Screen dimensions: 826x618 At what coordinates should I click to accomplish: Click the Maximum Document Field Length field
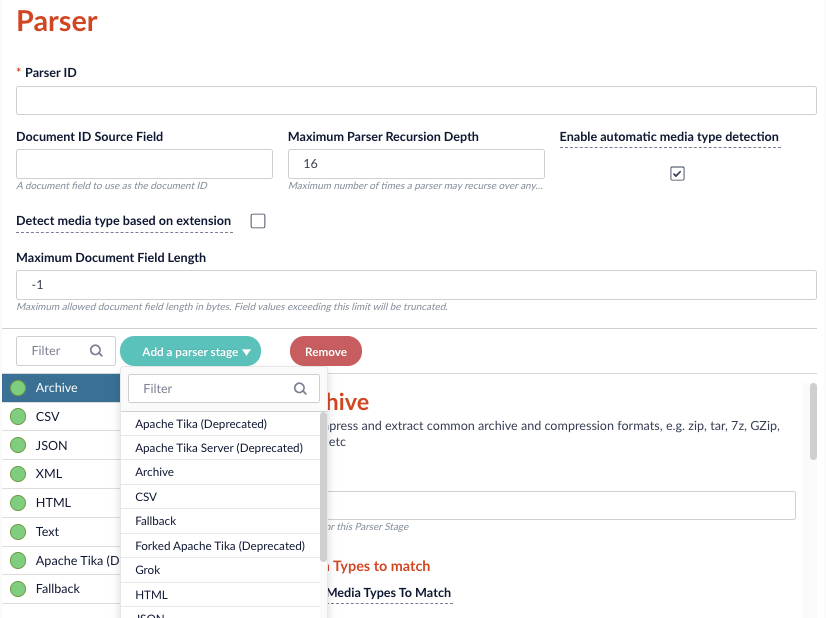click(416, 285)
